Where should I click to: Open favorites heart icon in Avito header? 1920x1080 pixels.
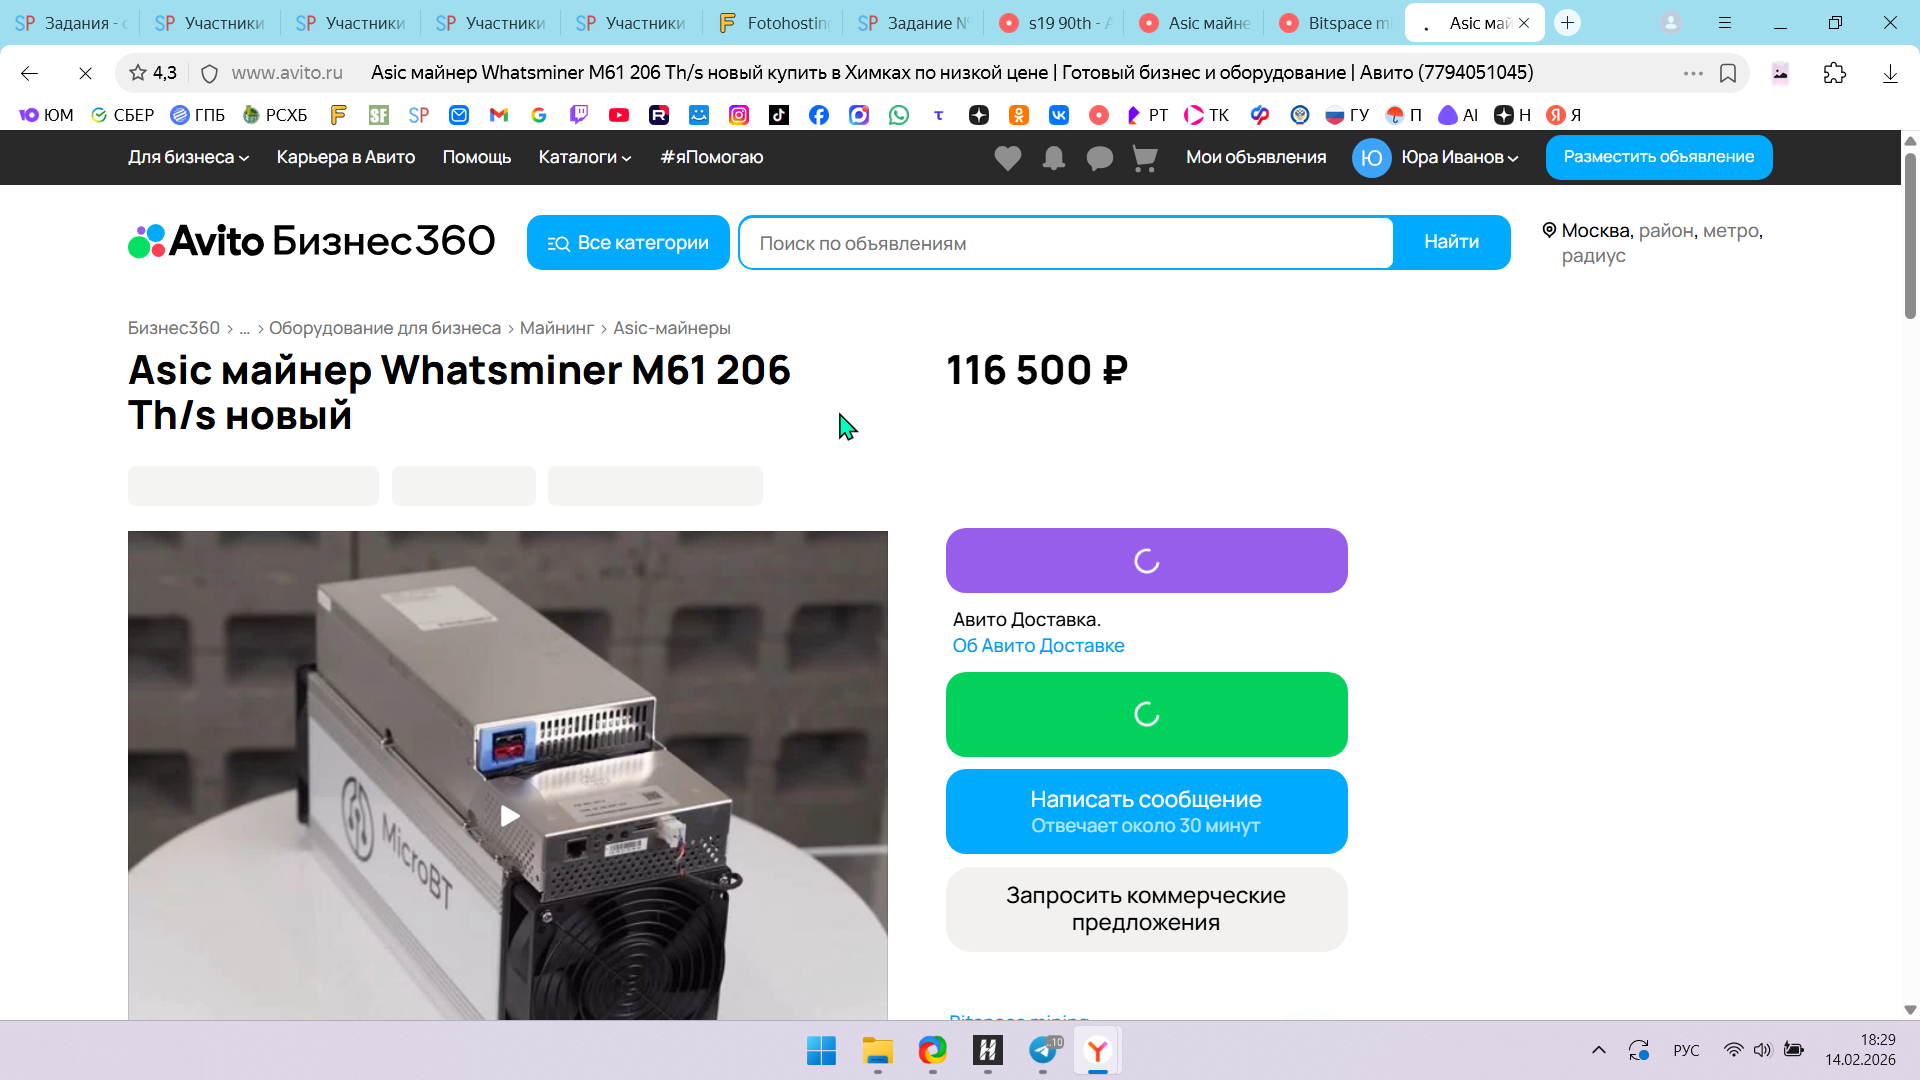(1007, 158)
